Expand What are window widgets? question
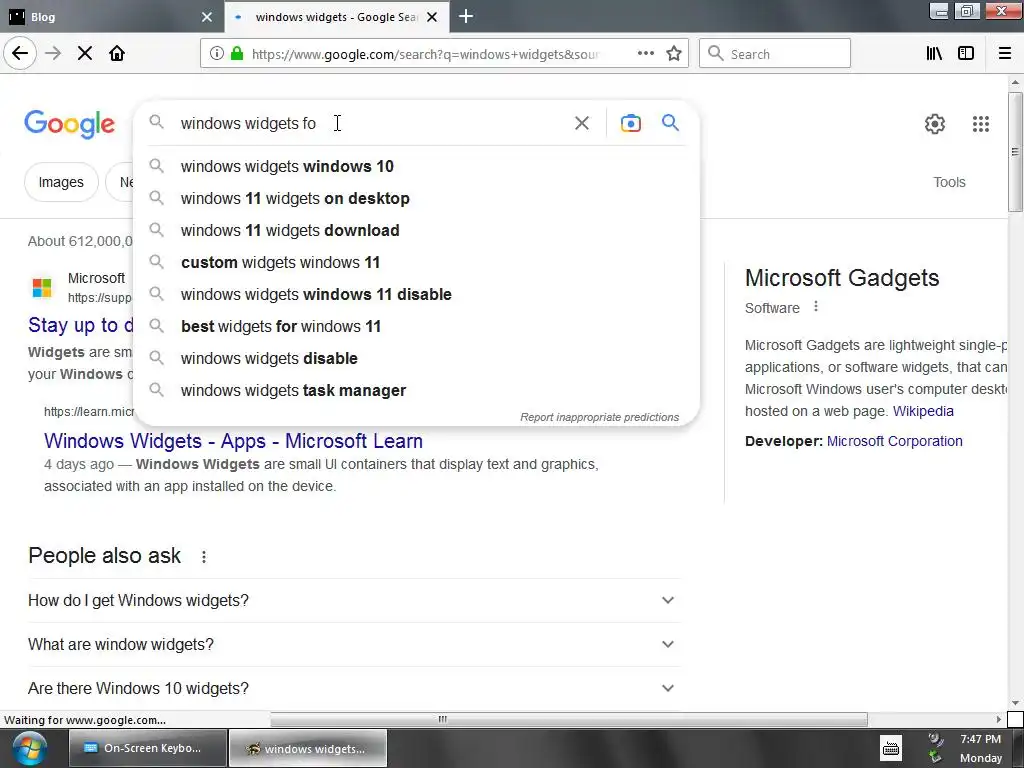The width and height of the screenshot is (1024, 768). [x=354, y=644]
